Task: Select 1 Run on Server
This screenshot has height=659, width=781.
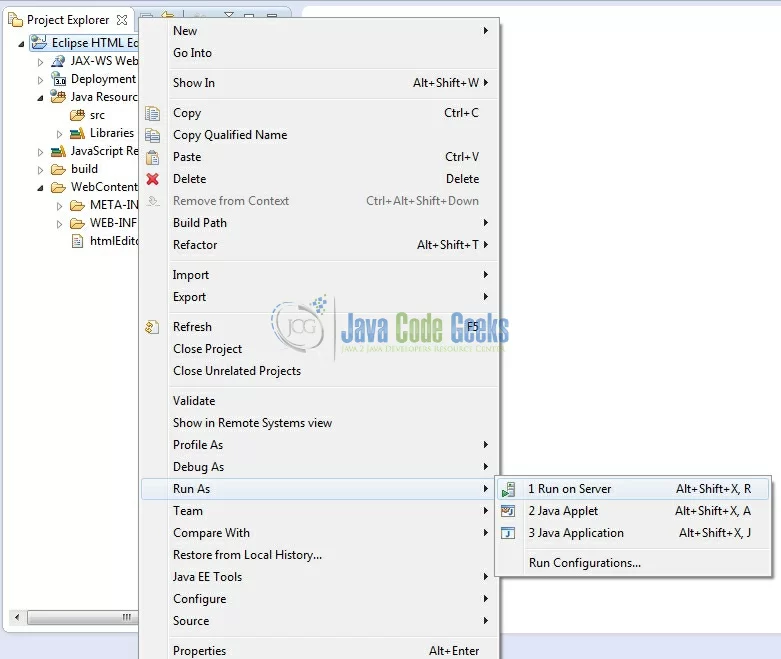Action: [634, 489]
